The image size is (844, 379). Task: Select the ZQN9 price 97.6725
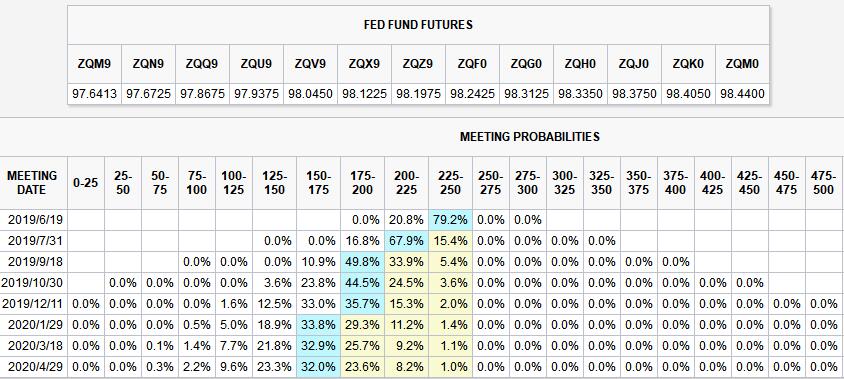coord(149,94)
